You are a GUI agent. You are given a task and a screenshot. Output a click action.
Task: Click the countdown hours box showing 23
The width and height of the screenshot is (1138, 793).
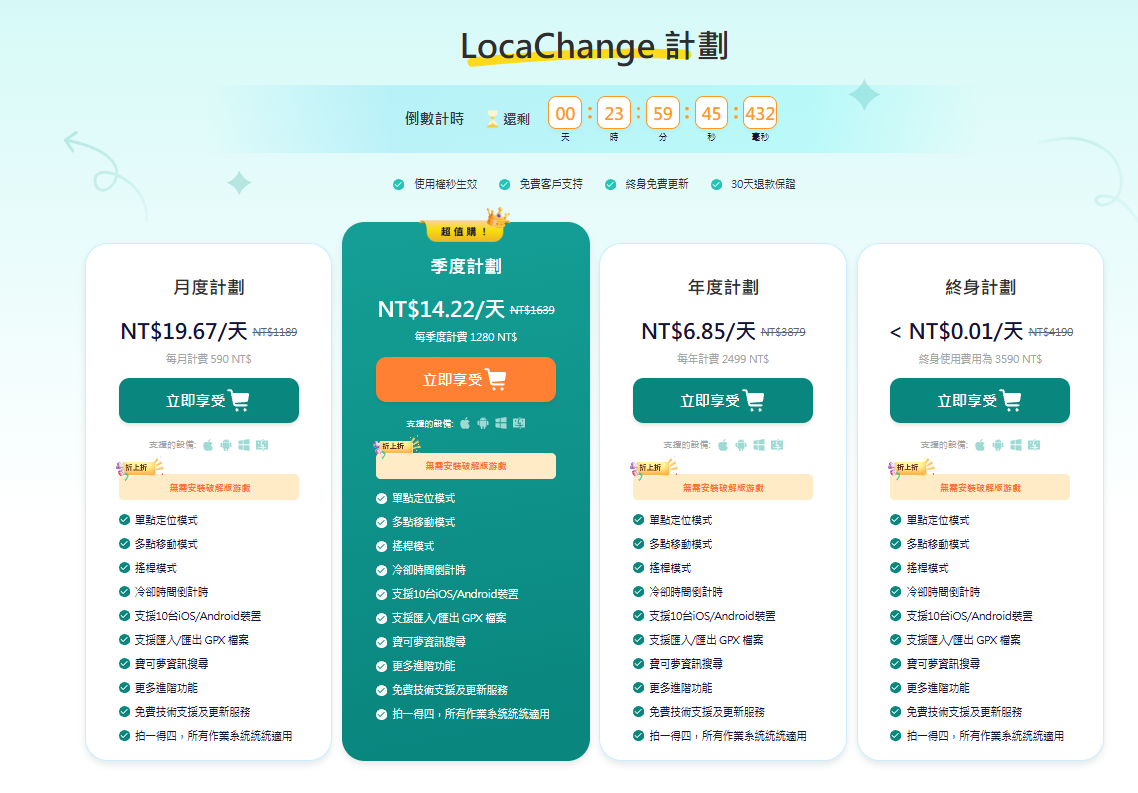[614, 113]
